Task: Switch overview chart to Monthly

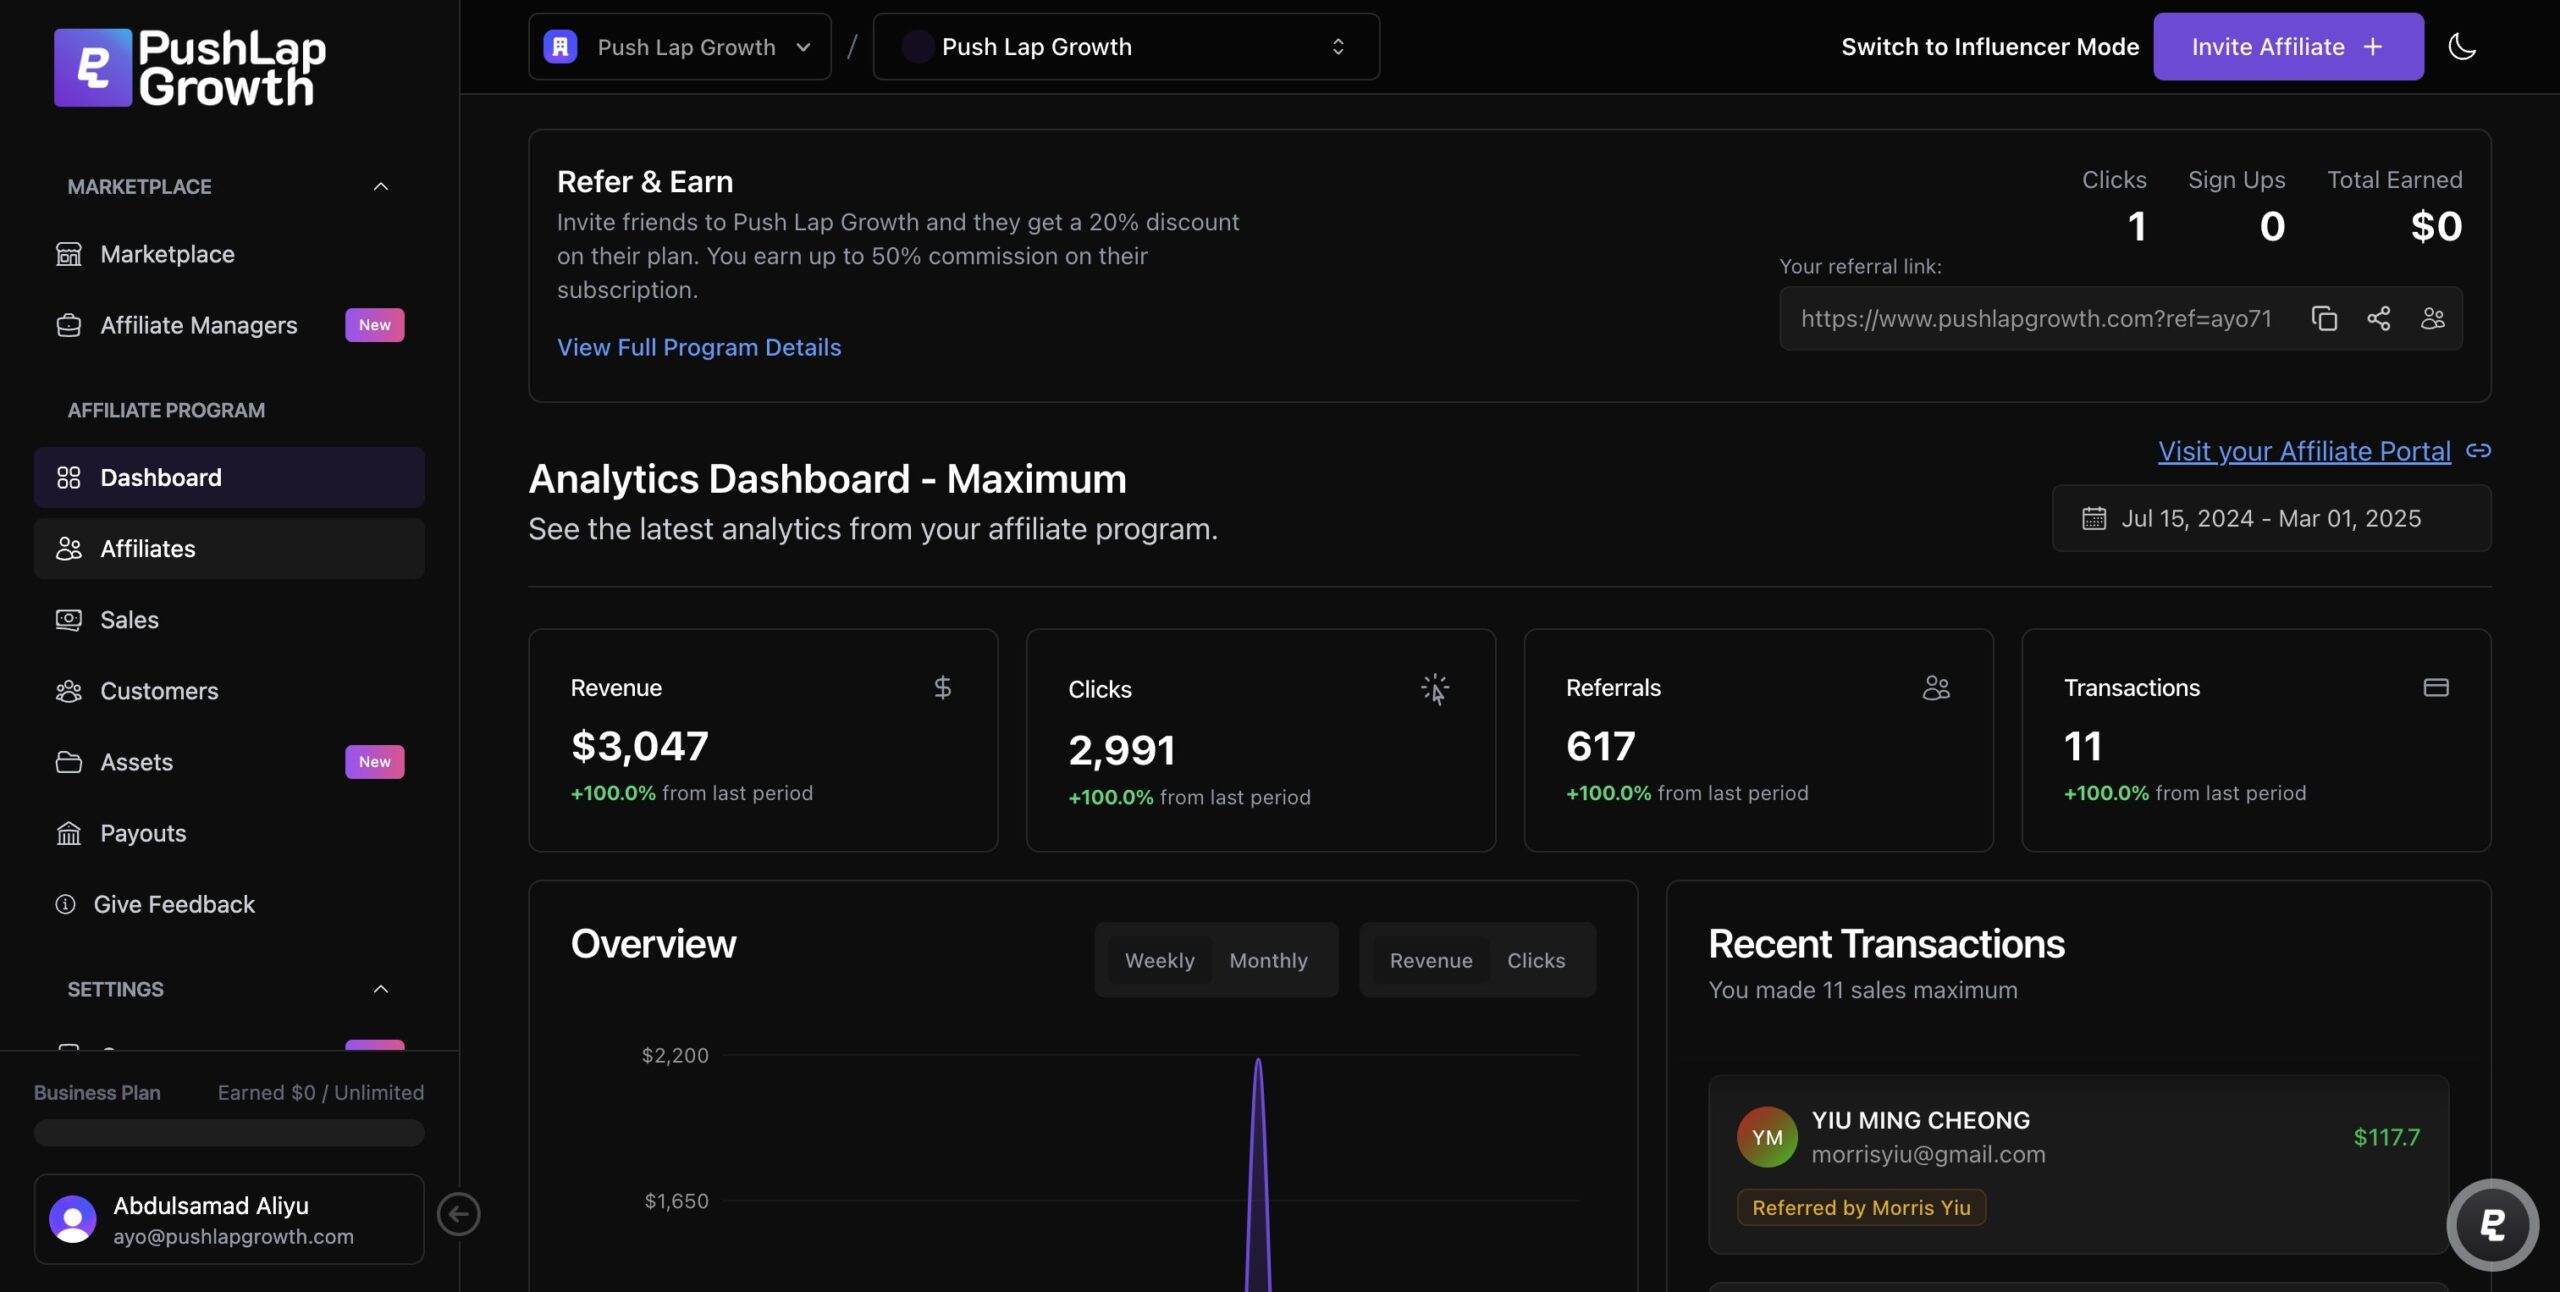Action: (x=1268, y=960)
